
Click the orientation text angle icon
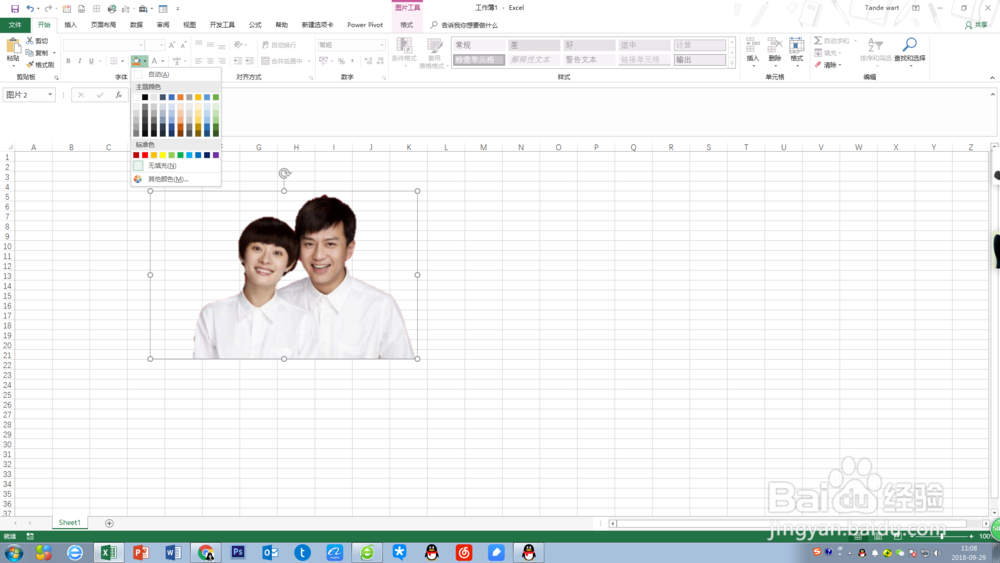click(238, 45)
